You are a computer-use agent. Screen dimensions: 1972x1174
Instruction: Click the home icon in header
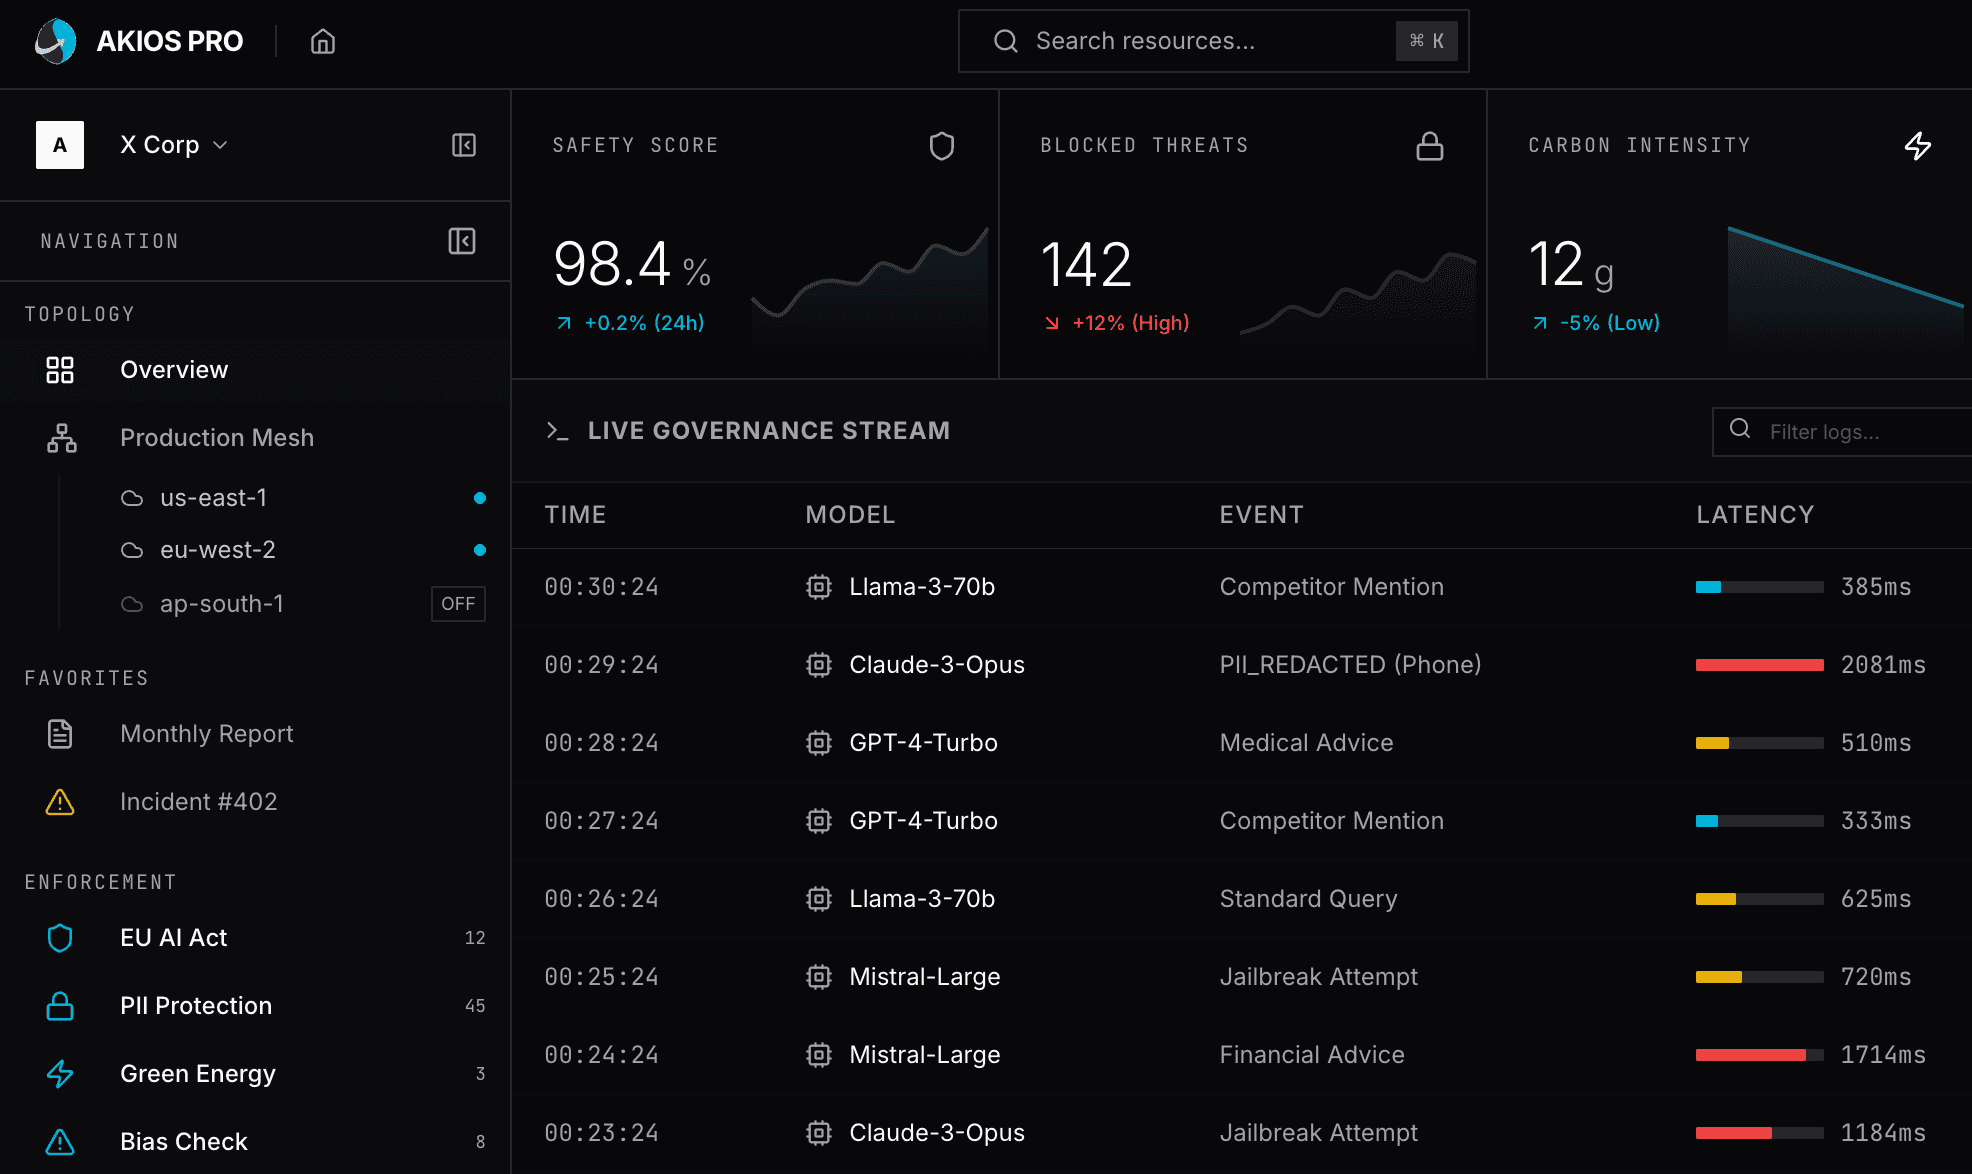click(x=322, y=41)
